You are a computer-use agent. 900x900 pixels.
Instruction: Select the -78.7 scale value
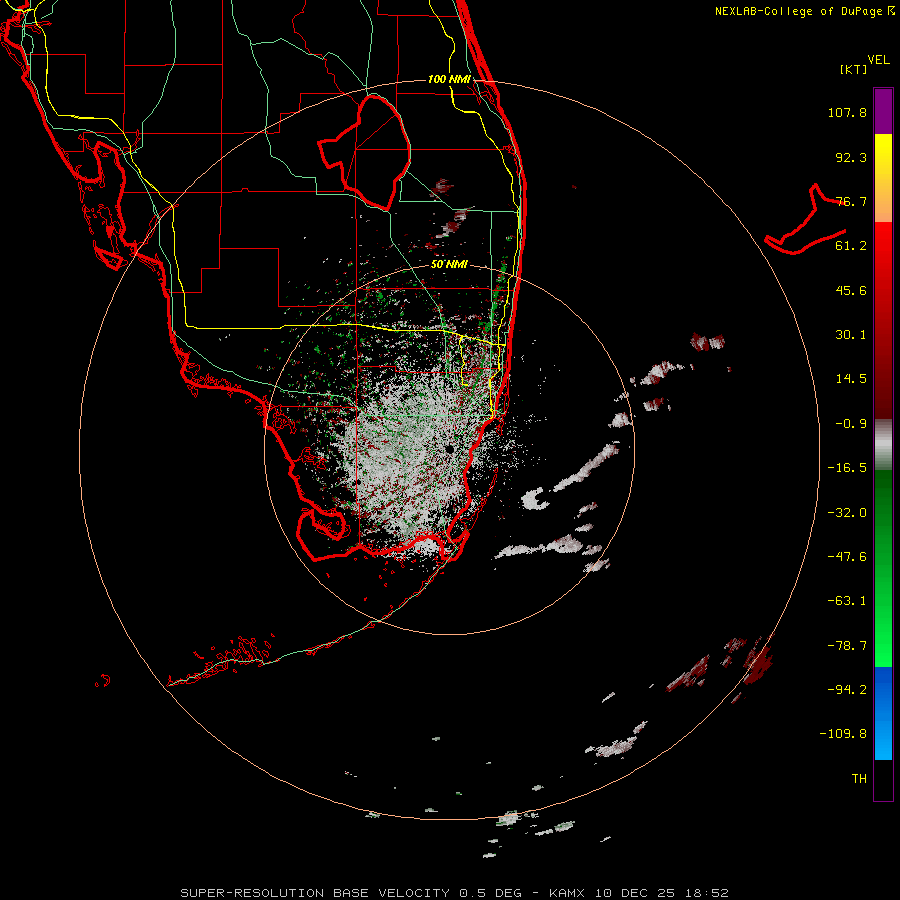click(847, 646)
